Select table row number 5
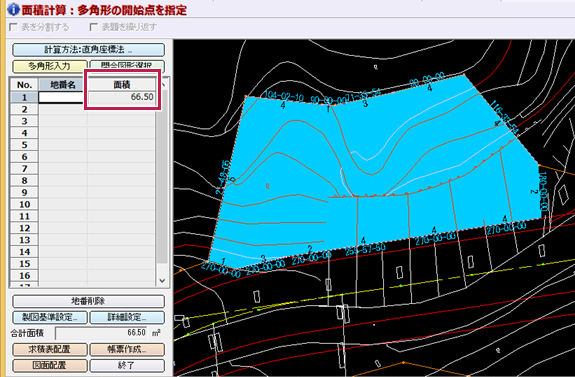 (x=24, y=145)
